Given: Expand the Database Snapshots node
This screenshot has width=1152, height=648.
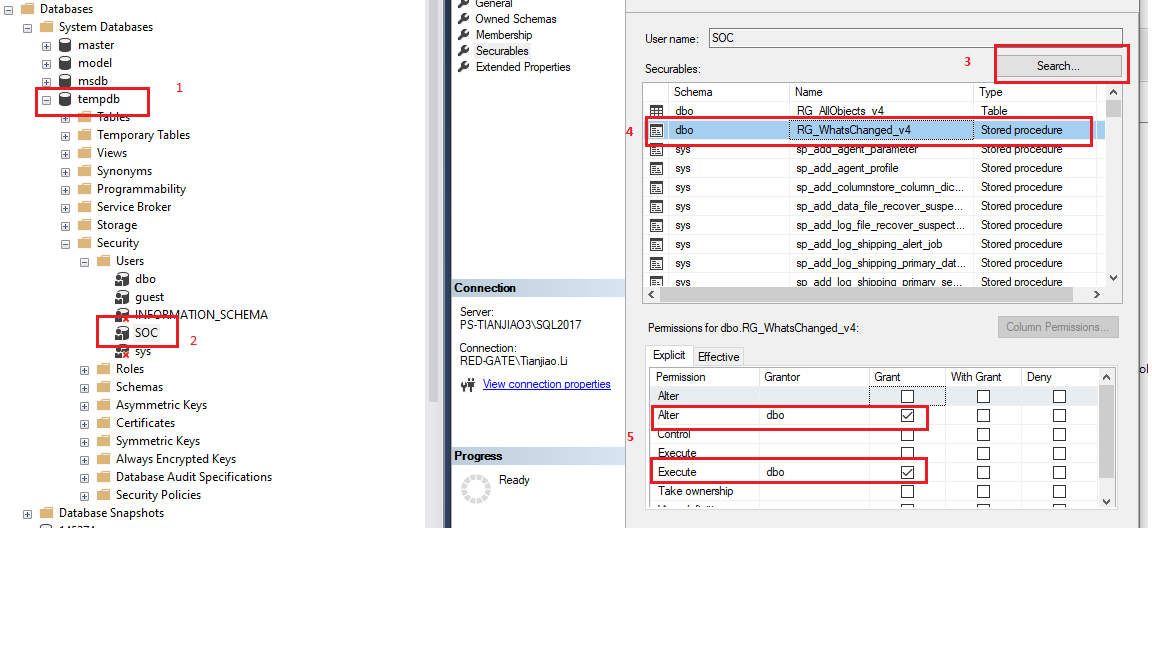Looking at the screenshot, I should pyautogui.click(x=27, y=514).
